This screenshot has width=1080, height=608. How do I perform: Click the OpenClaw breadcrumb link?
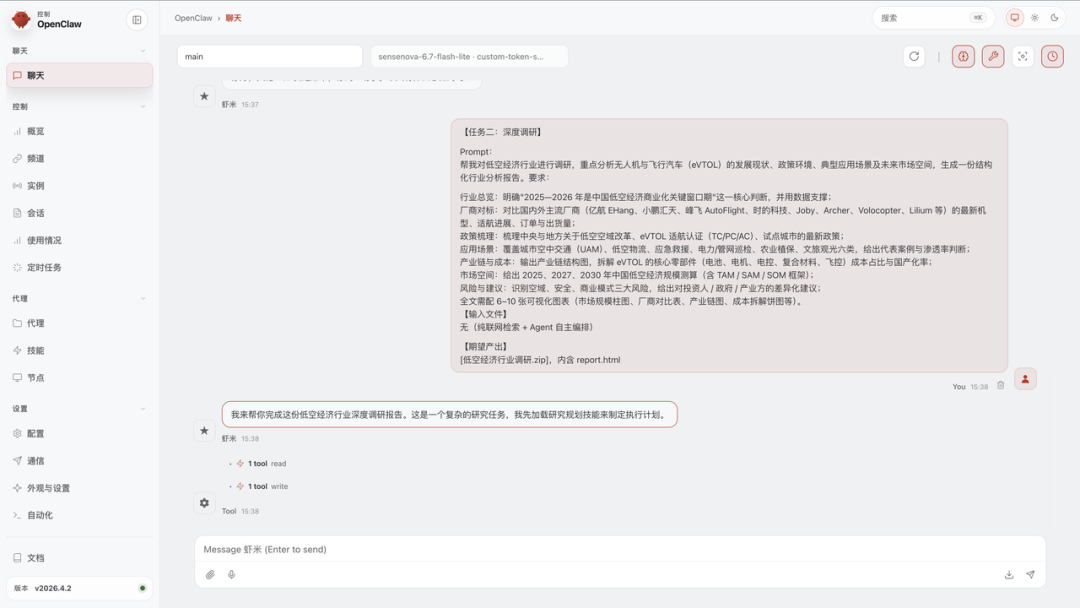(193, 18)
